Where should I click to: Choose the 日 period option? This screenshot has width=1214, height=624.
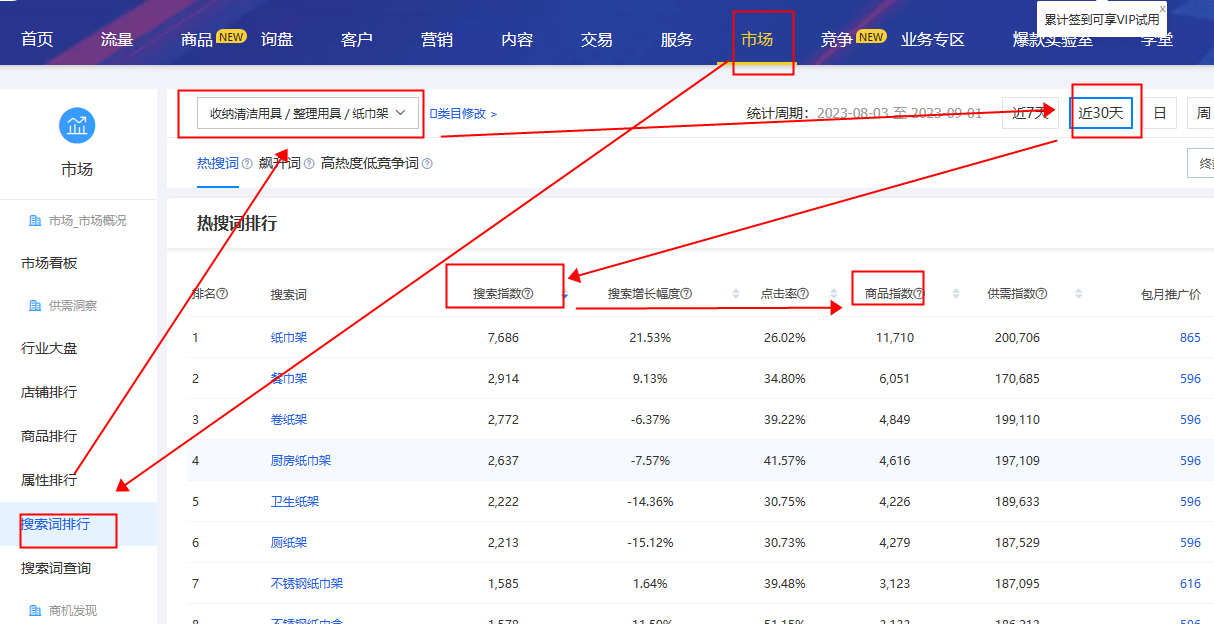click(x=1160, y=113)
